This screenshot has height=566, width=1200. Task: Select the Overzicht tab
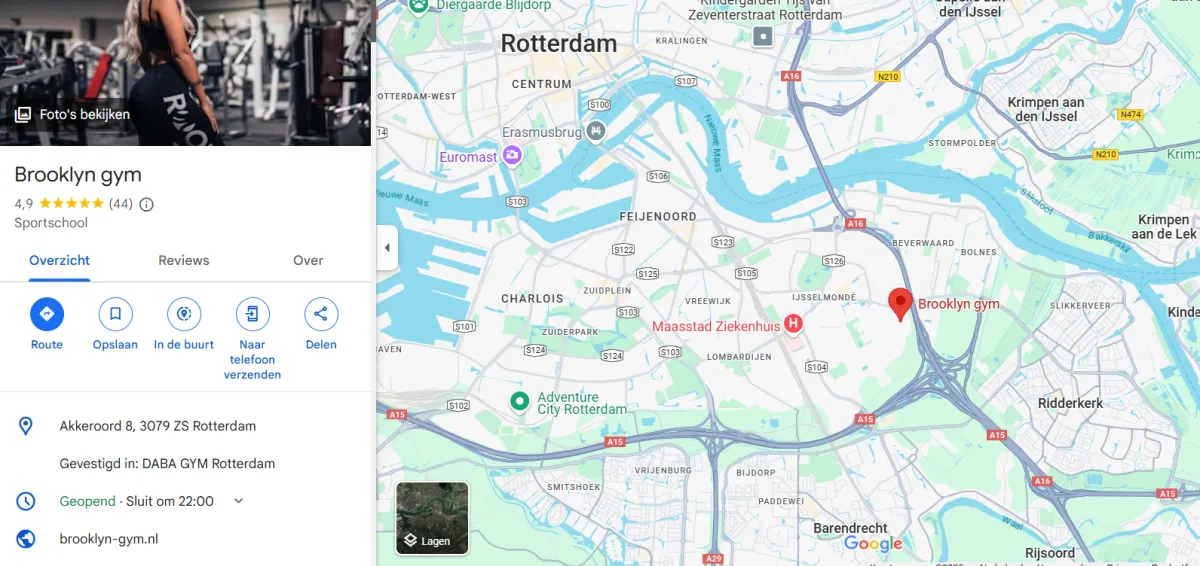[60, 260]
